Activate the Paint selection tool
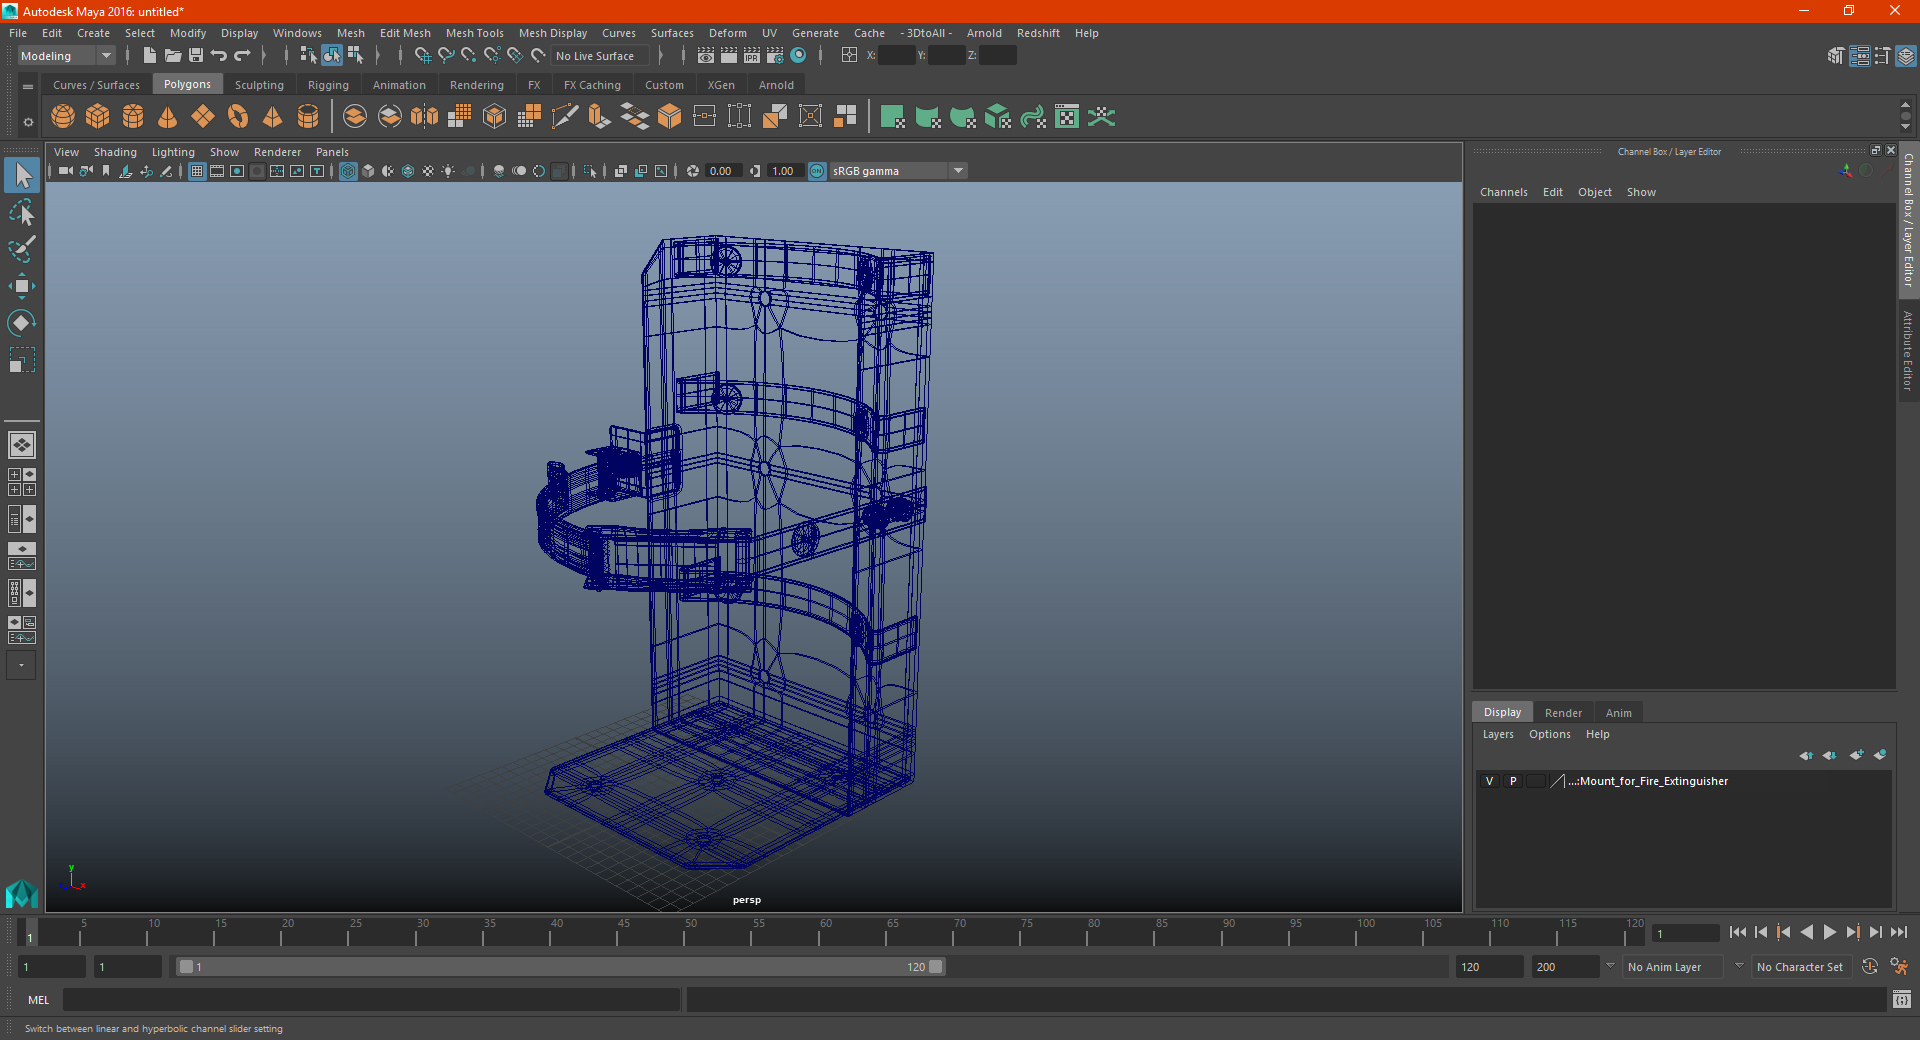Image resolution: width=1920 pixels, height=1040 pixels. [x=22, y=249]
